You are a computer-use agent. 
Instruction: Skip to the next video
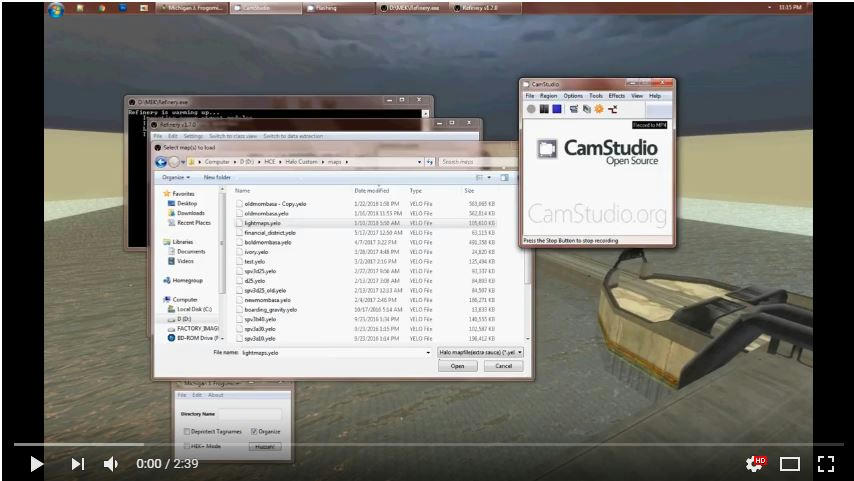(78, 464)
